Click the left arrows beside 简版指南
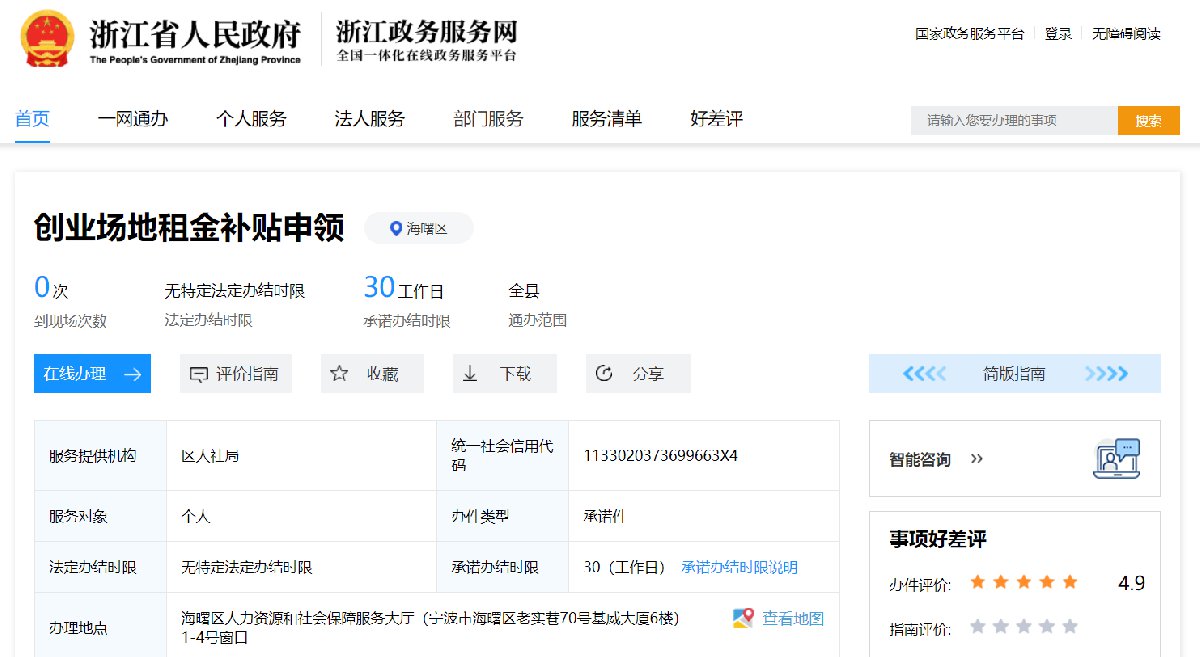 point(923,374)
